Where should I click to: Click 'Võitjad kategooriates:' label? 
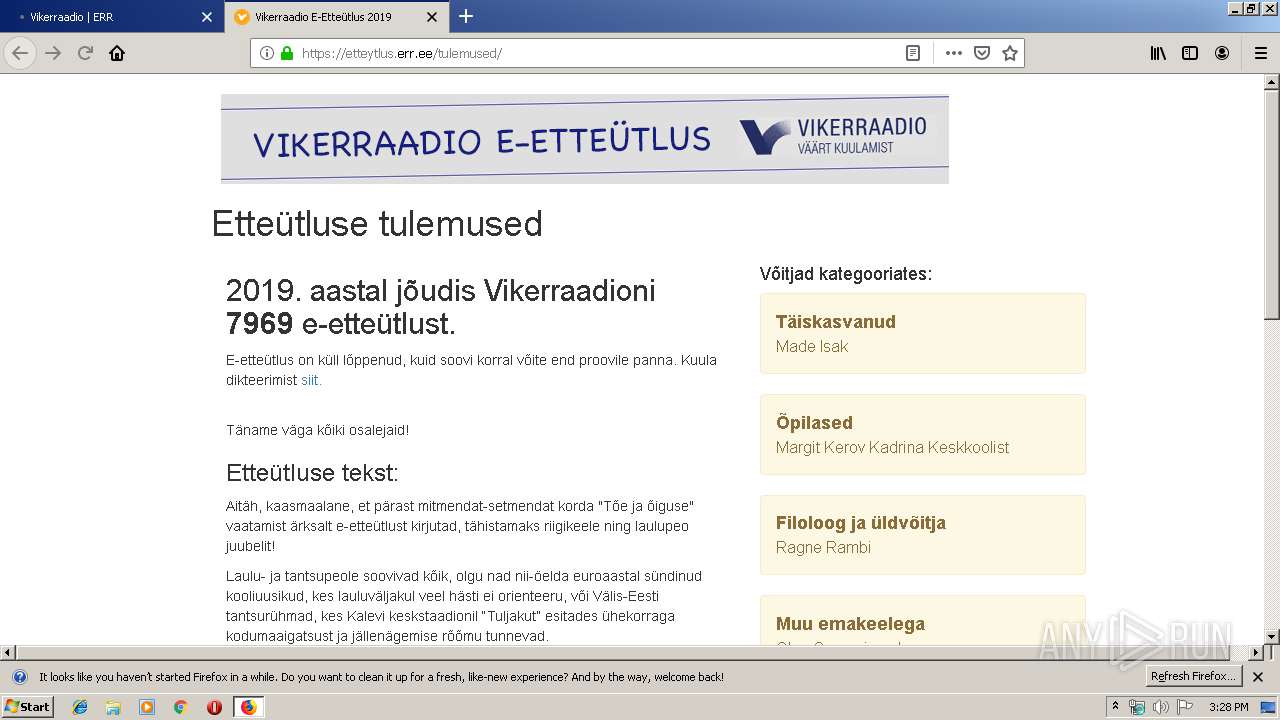[x=845, y=274]
